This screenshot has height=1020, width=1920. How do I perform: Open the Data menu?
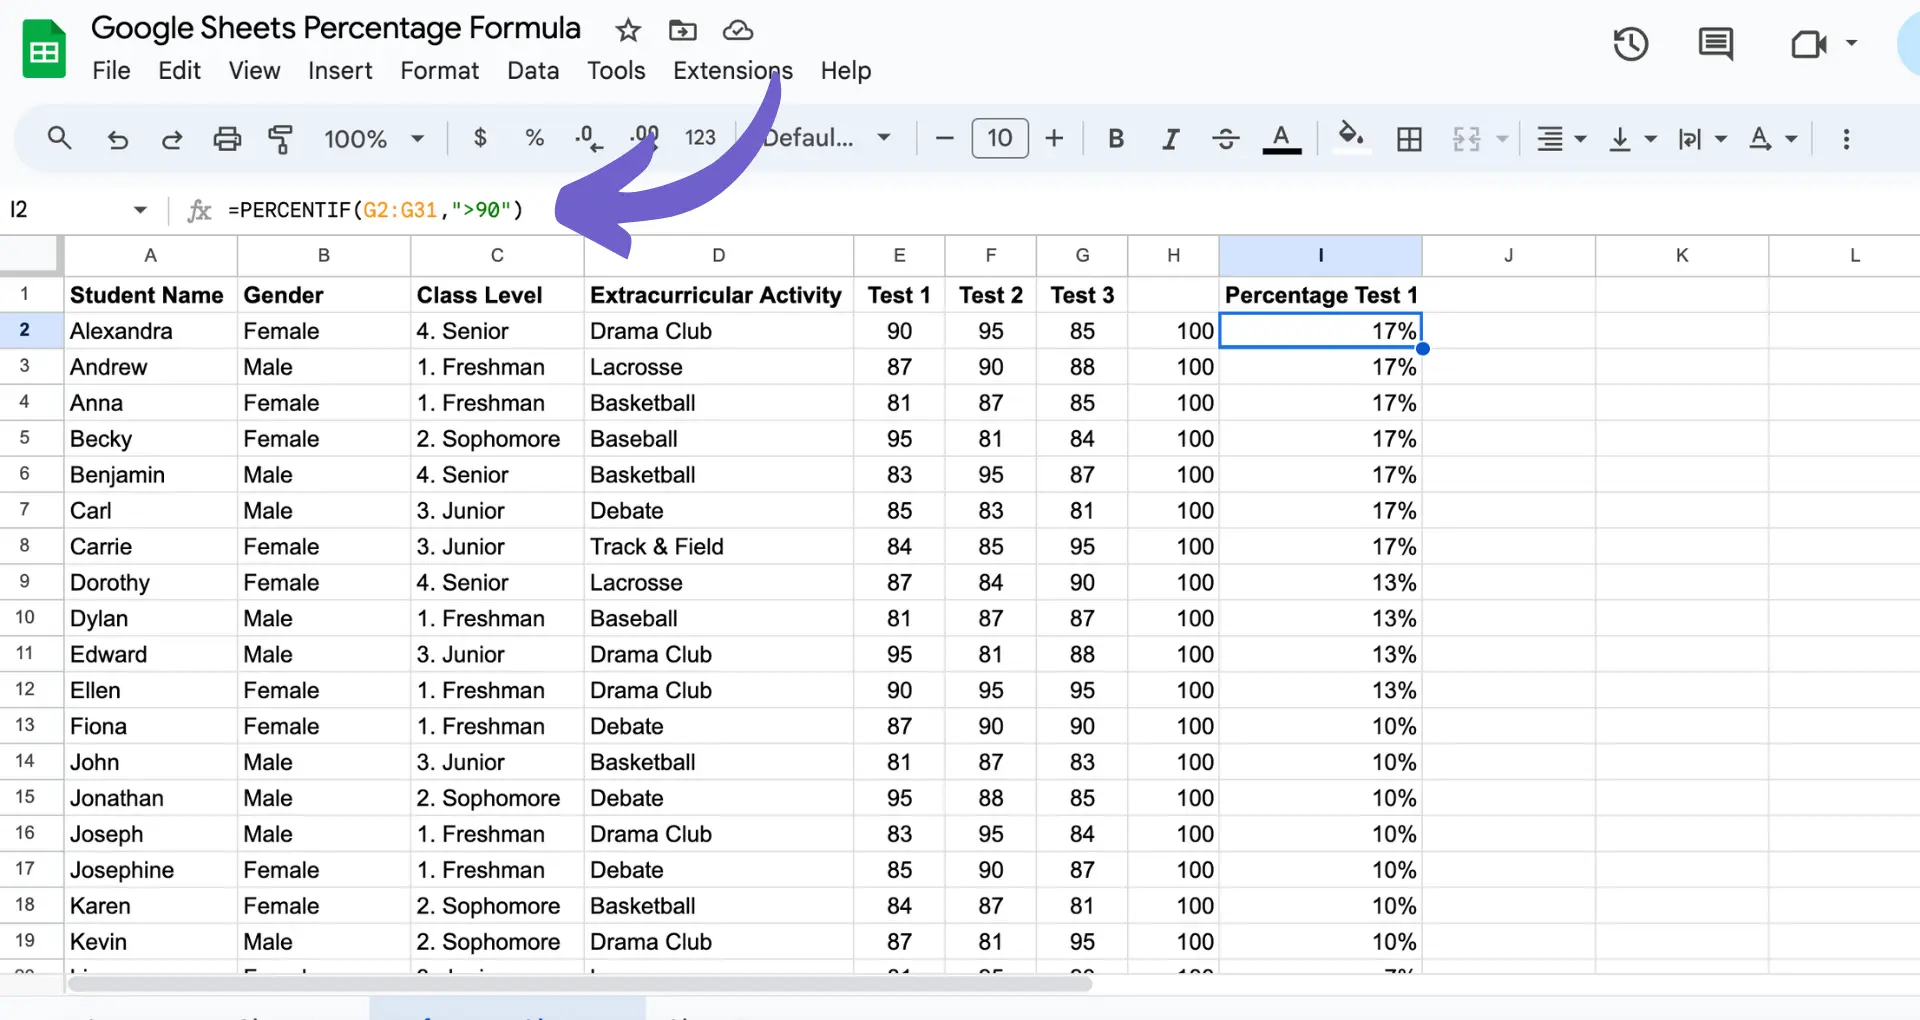point(533,71)
